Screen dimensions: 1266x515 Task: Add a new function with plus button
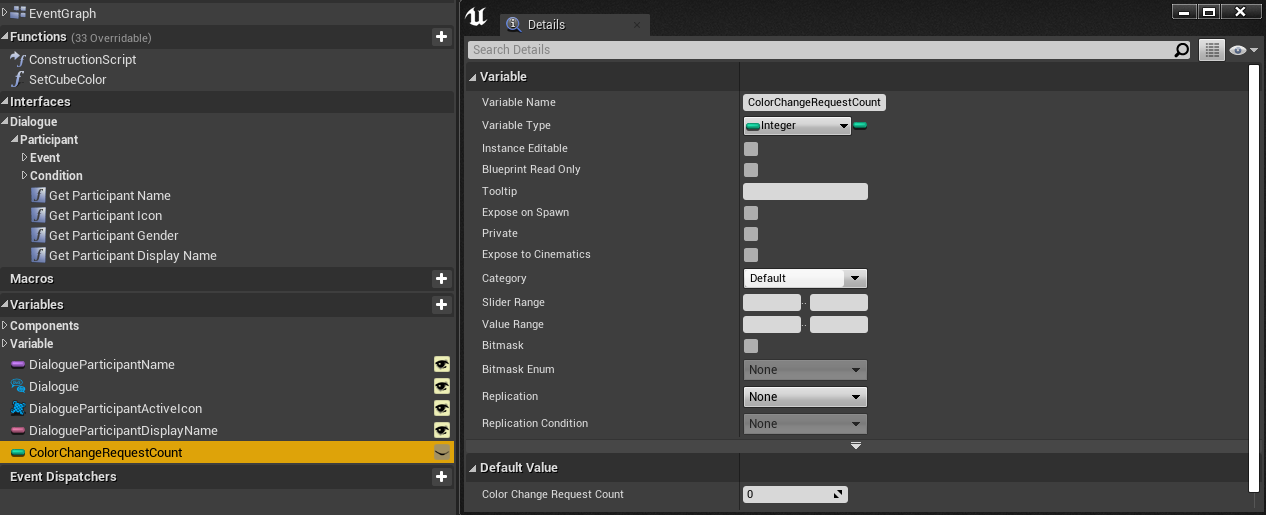(x=441, y=37)
